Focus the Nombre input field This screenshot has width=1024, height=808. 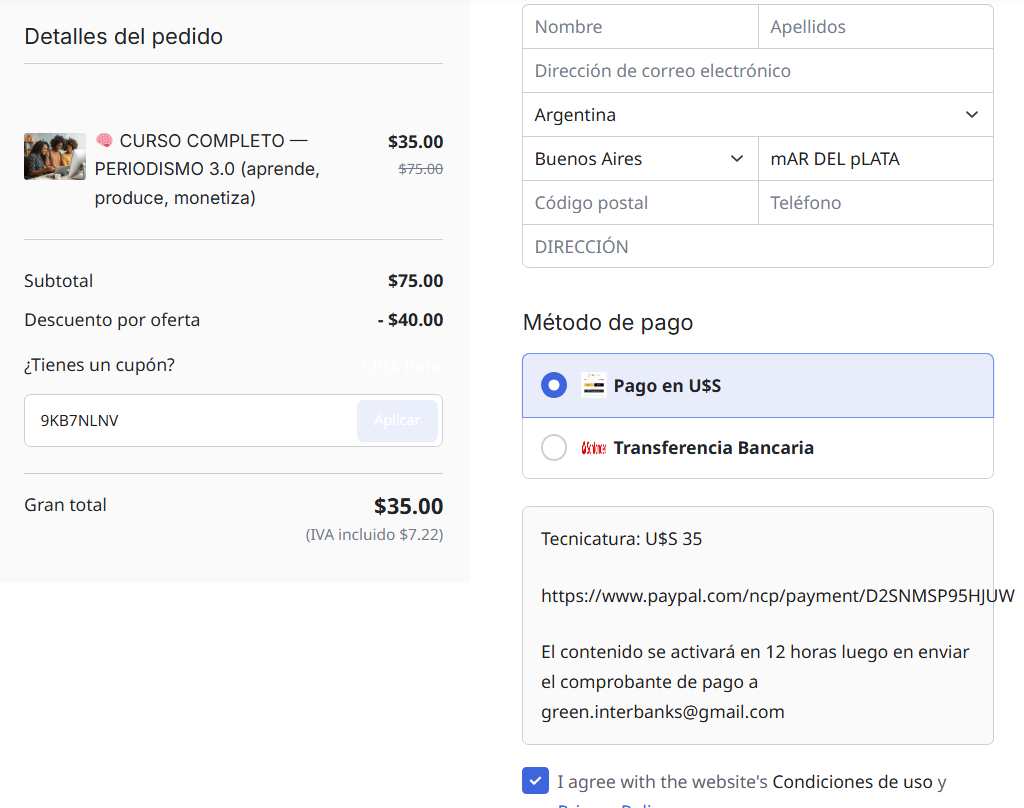point(640,27)
